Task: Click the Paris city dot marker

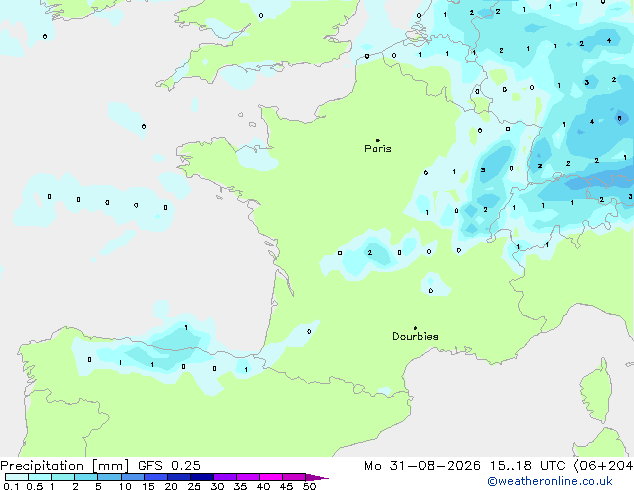Action: coord(378,140)
